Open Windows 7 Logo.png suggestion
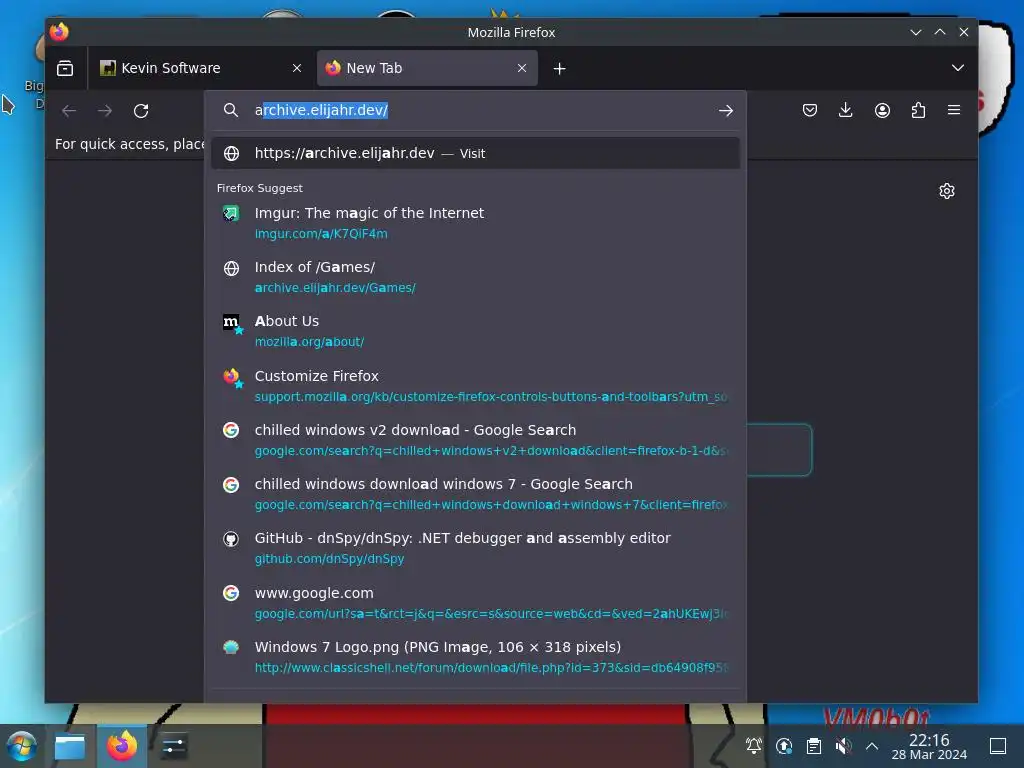This screenshot has width=1024, height=768. [x=475, y=657]
